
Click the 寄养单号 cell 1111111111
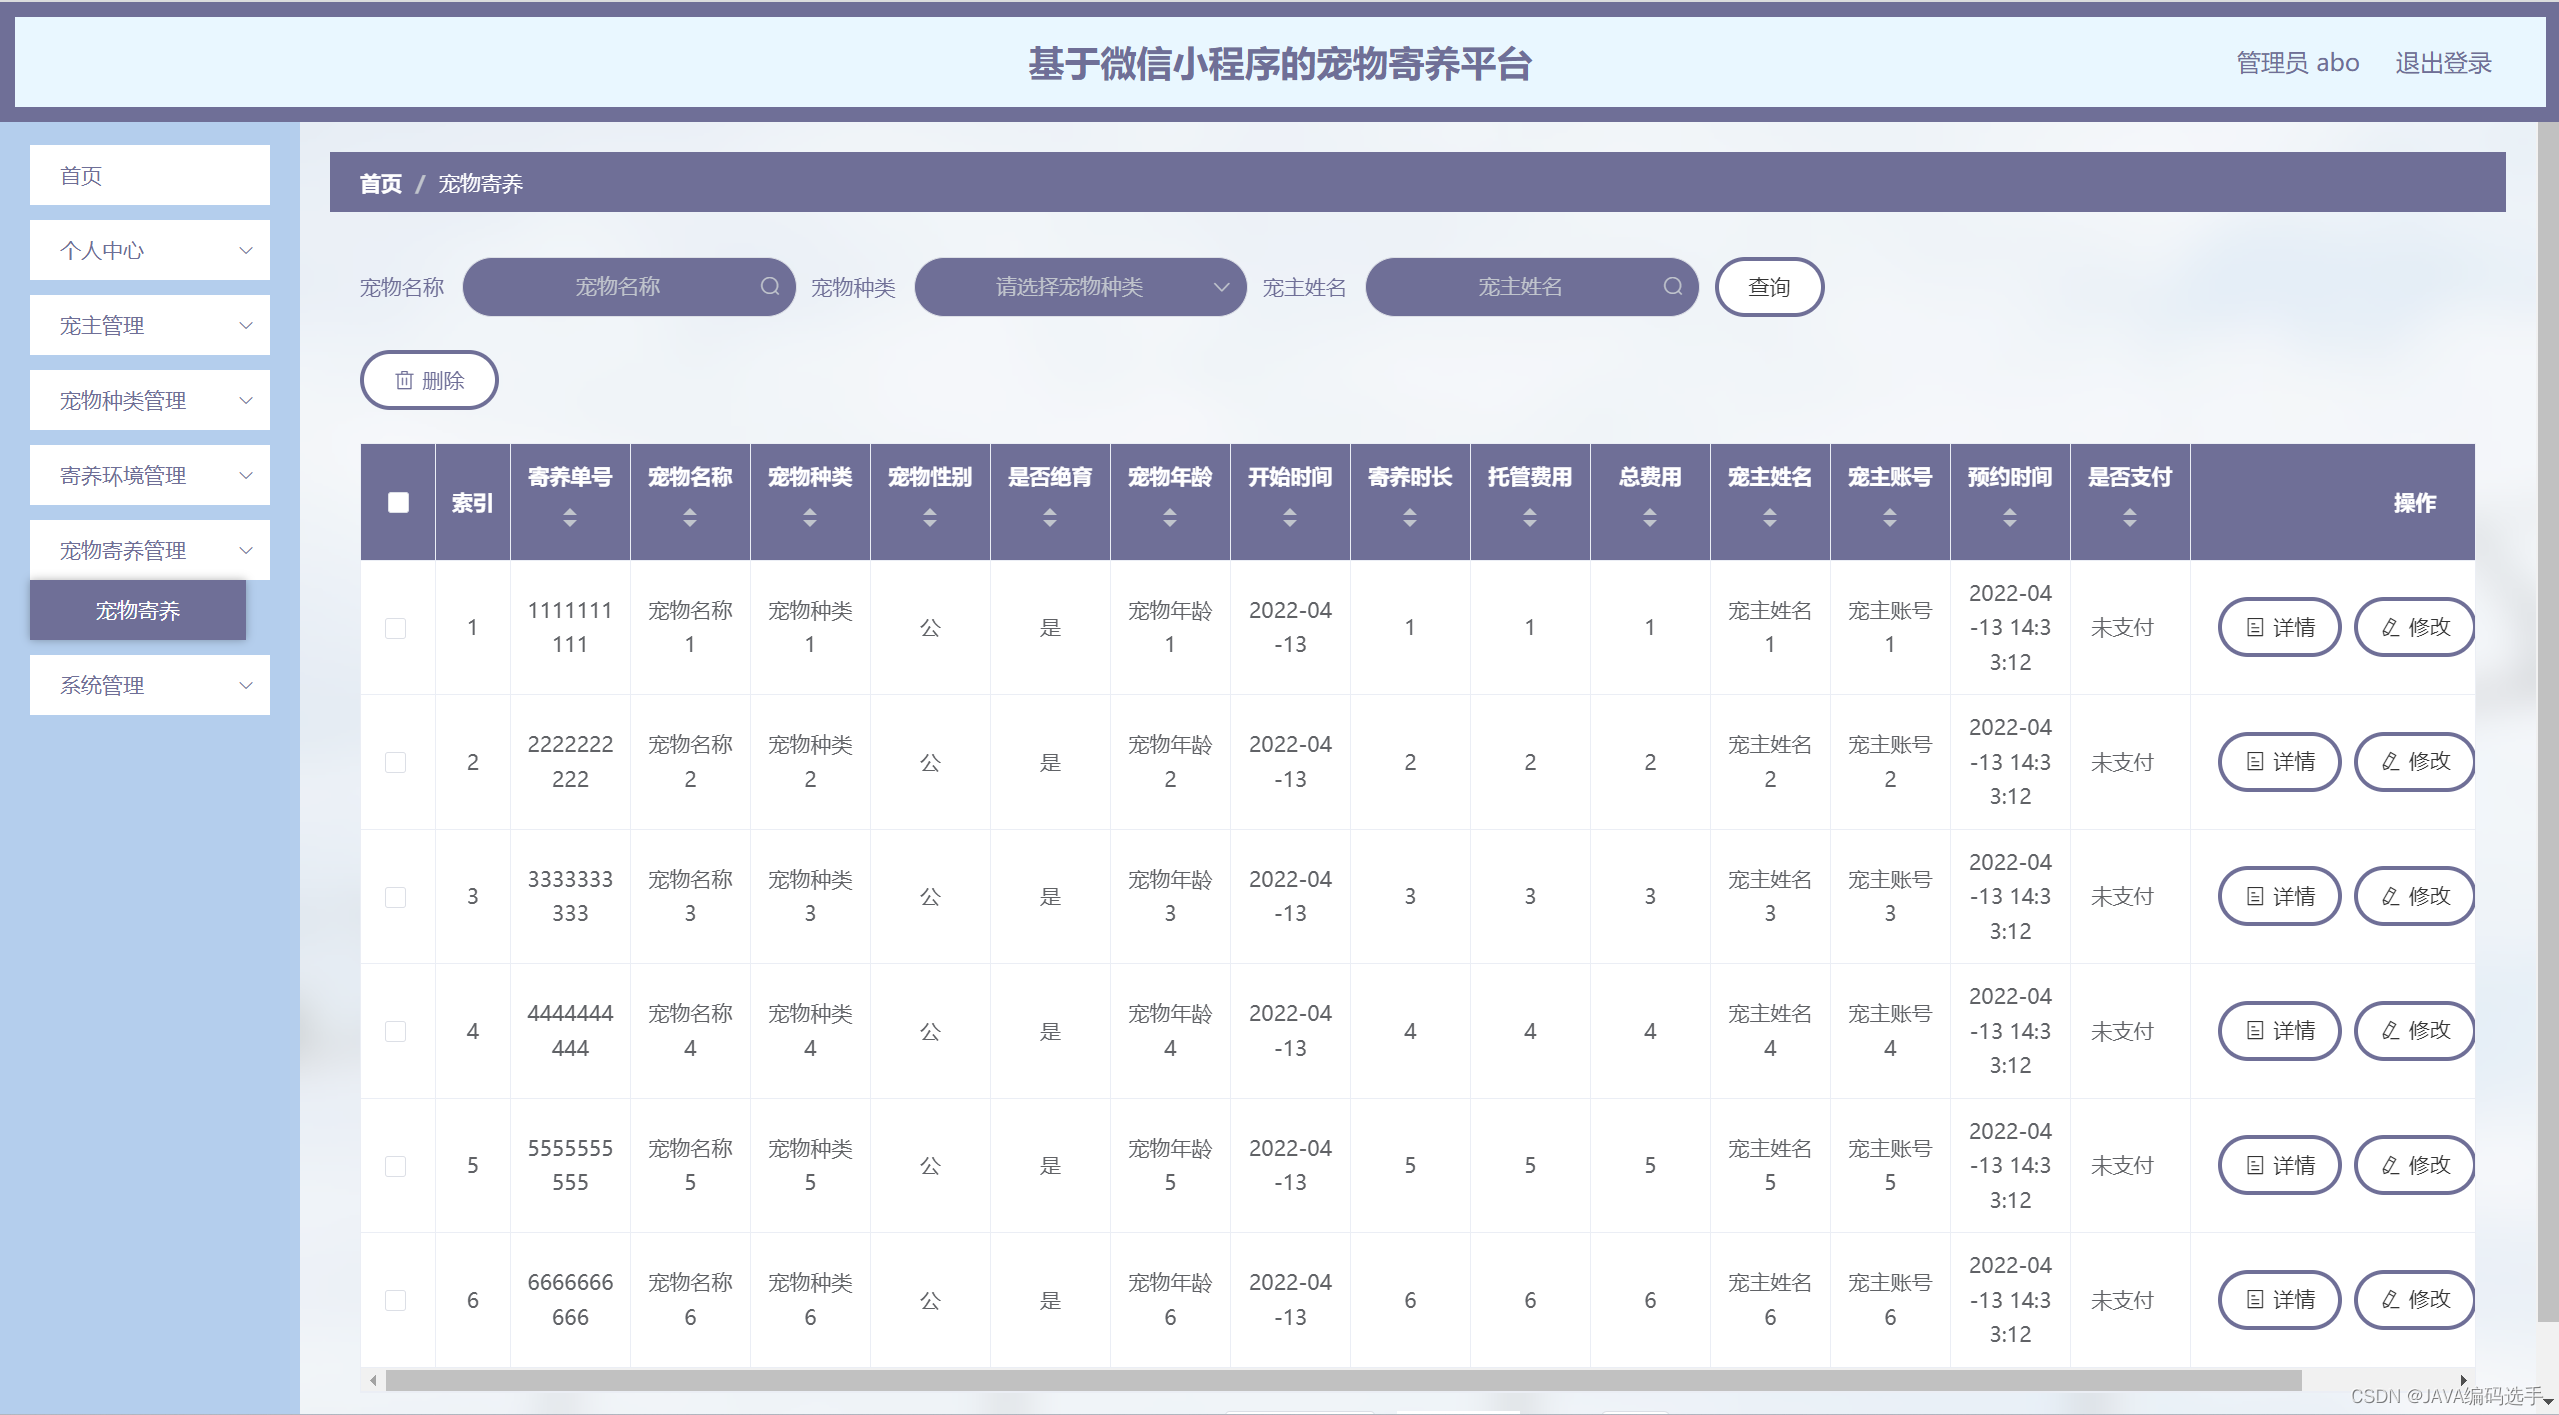point(570,627)
